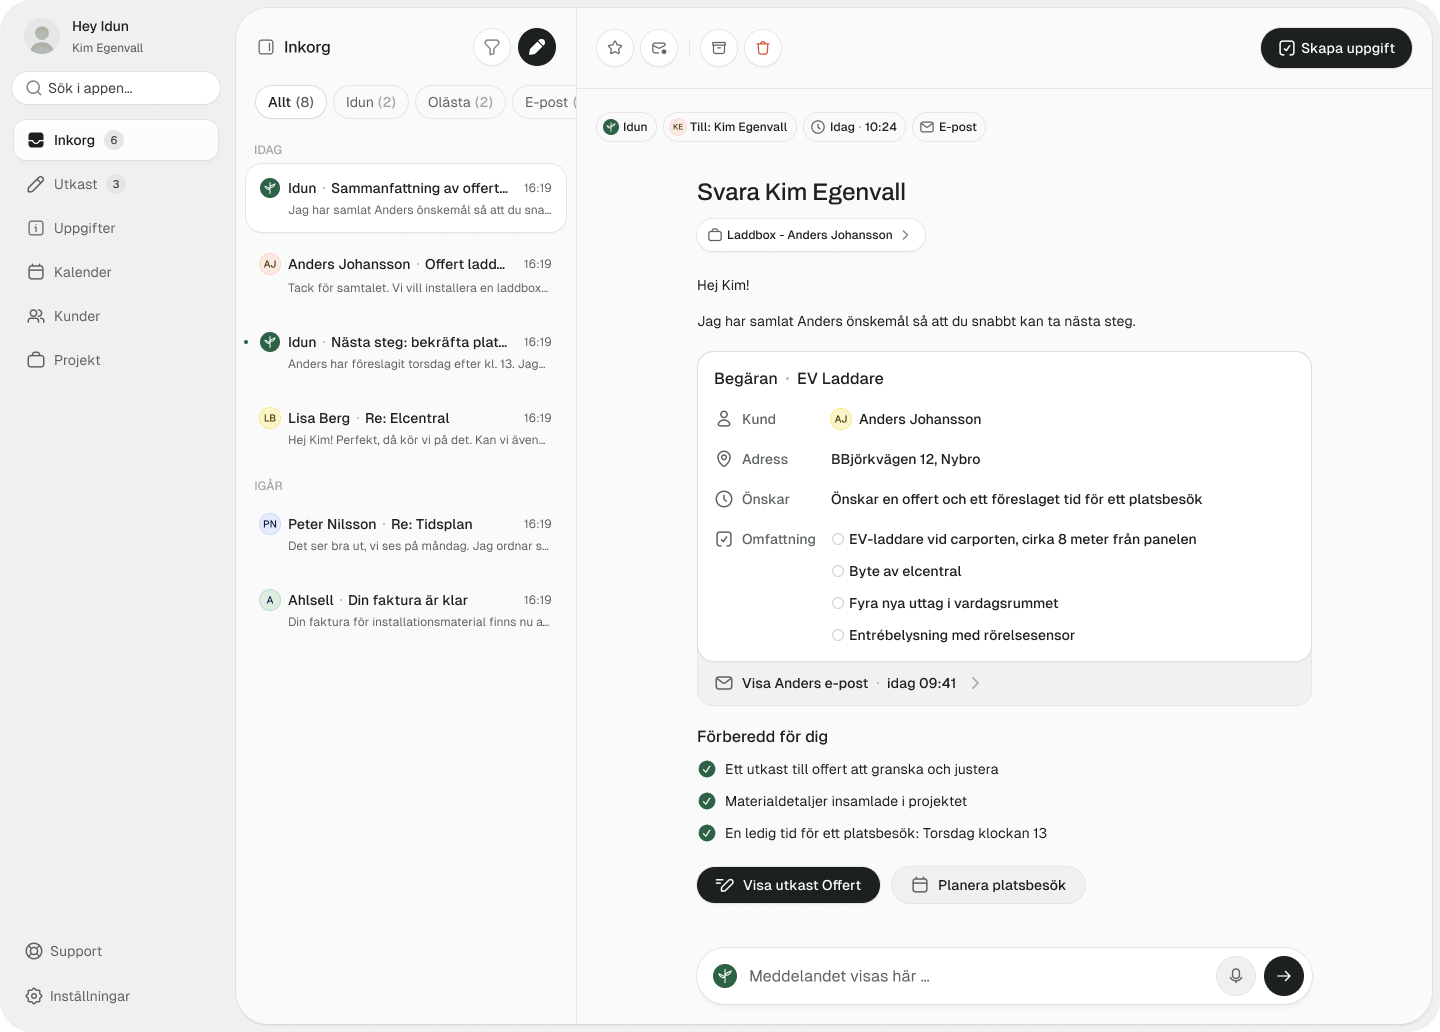The height and width of the screenshot is (1032, 1440).
Task: Open Ahlsell Din faktura är klar message
Action: 406,610
